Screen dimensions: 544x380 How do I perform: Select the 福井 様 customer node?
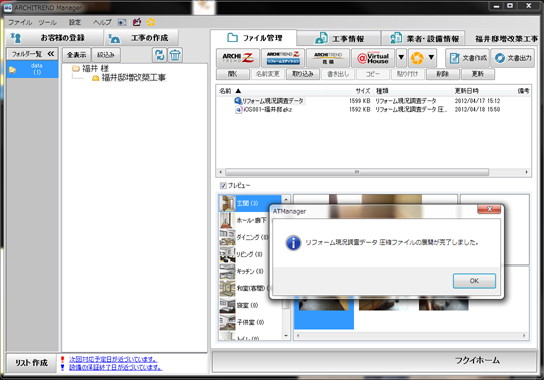coord(91,68)
